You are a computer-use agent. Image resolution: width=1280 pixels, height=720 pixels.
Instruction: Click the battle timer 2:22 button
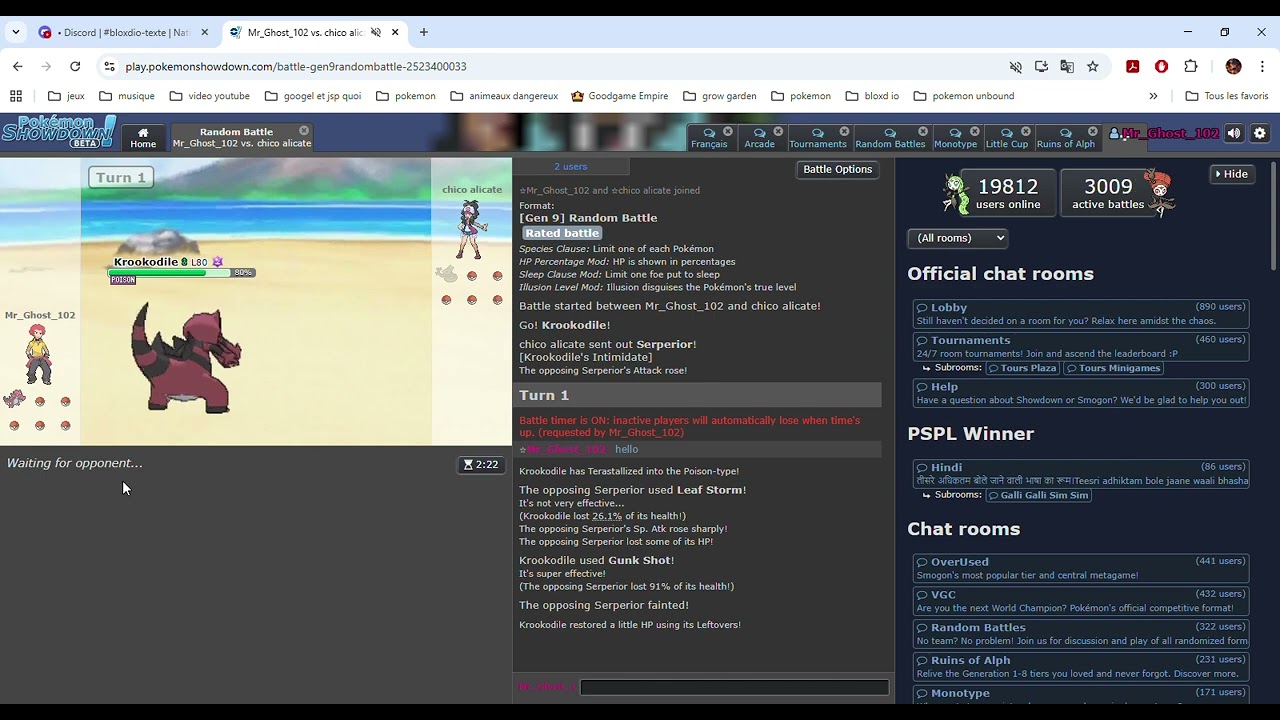click(481, 464)
